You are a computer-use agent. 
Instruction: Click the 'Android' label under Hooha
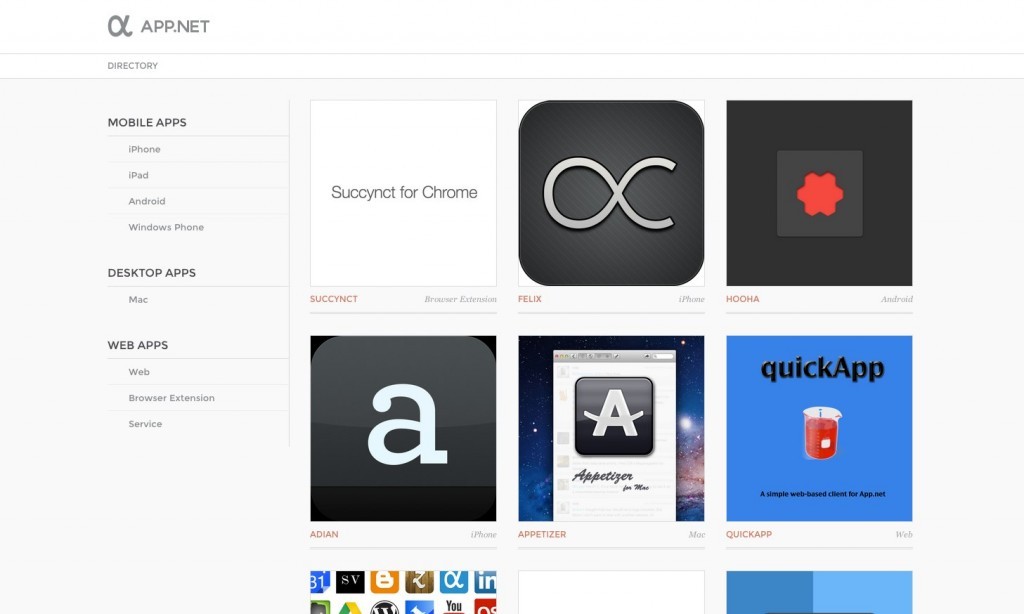[x=897, y=299]
